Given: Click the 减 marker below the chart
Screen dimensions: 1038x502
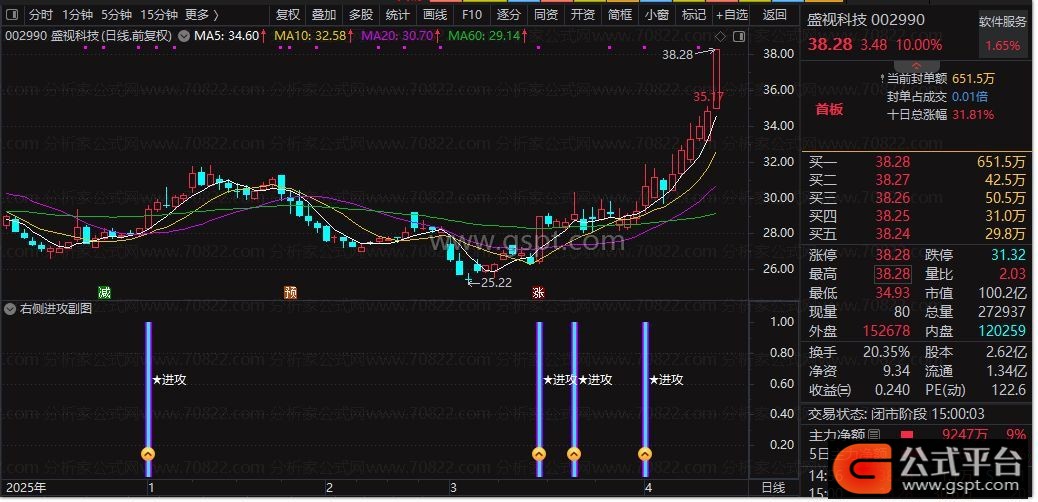Looking at the screenshot, I should pyautogui.click(x=104, y=292).
